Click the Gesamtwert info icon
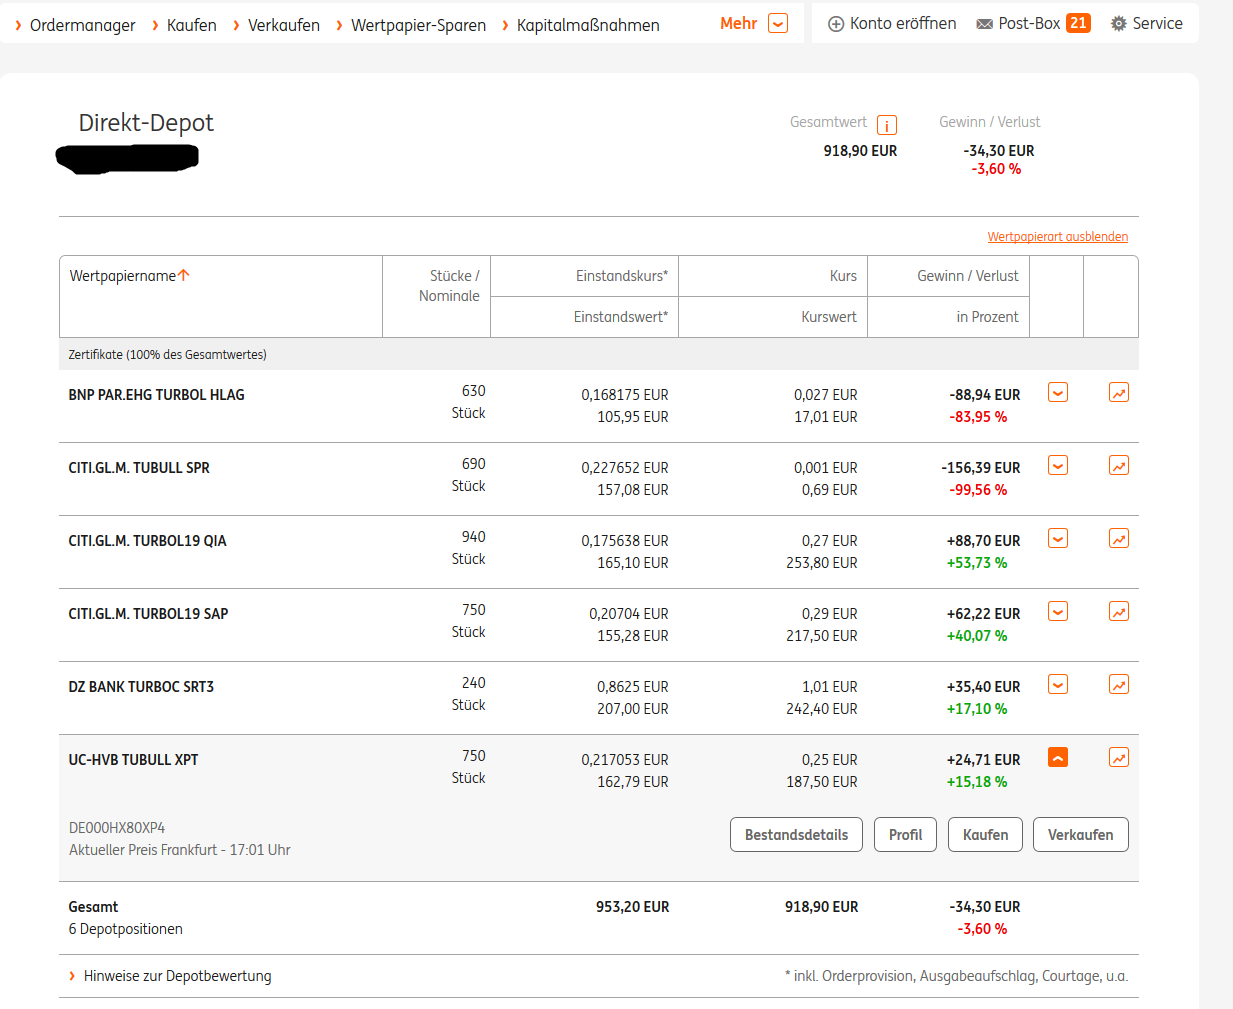Image resolution: width=1233 pixels, height=1009 pixels. tap(886, 125)
